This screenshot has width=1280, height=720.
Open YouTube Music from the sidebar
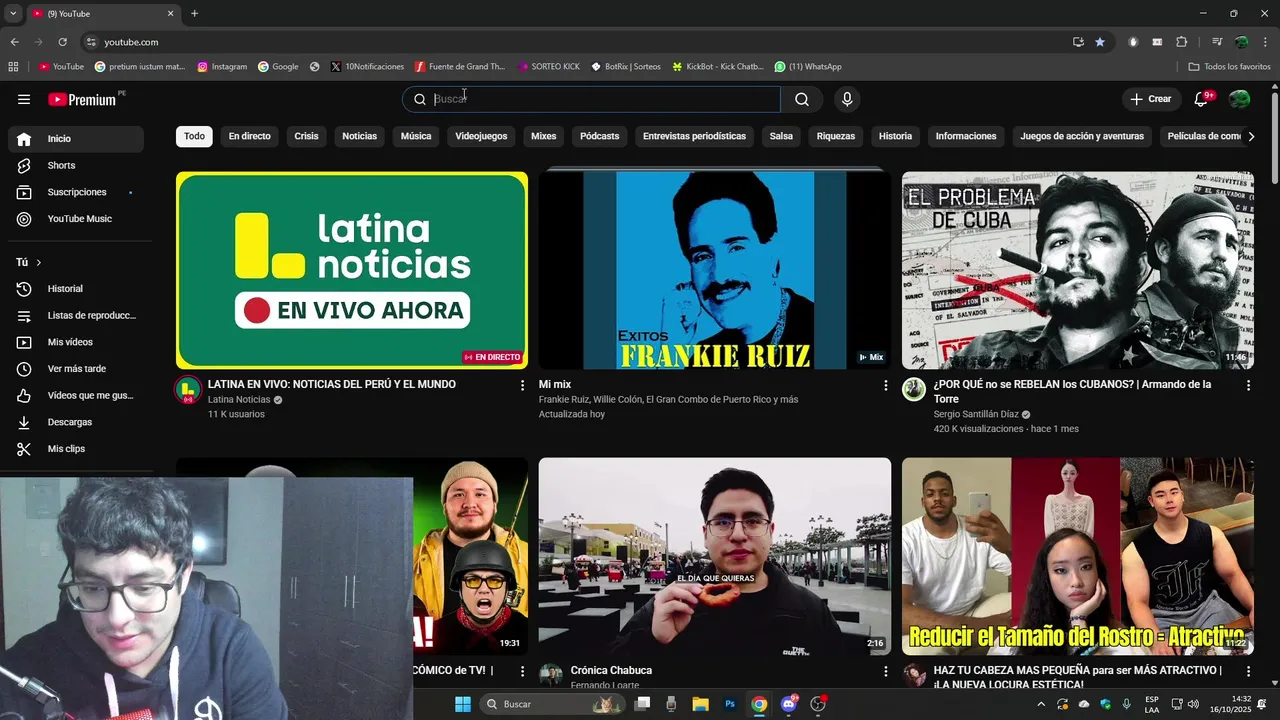(x=76, y=219)
